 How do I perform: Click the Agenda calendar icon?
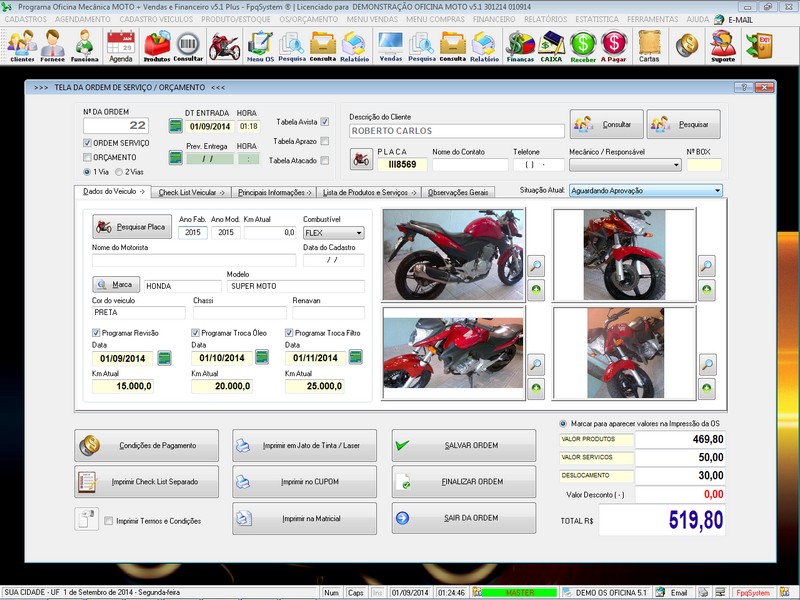tap(120, 44)
